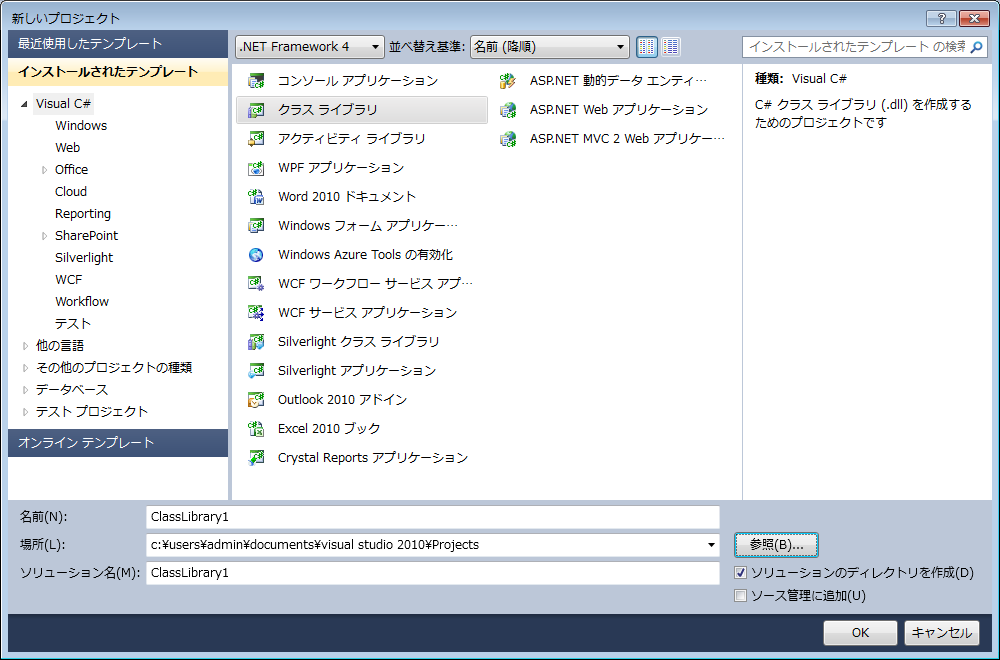
Task: Toggle ソリューションのディレクトリを作成 checkbox
Action: (x=740, y=573)
